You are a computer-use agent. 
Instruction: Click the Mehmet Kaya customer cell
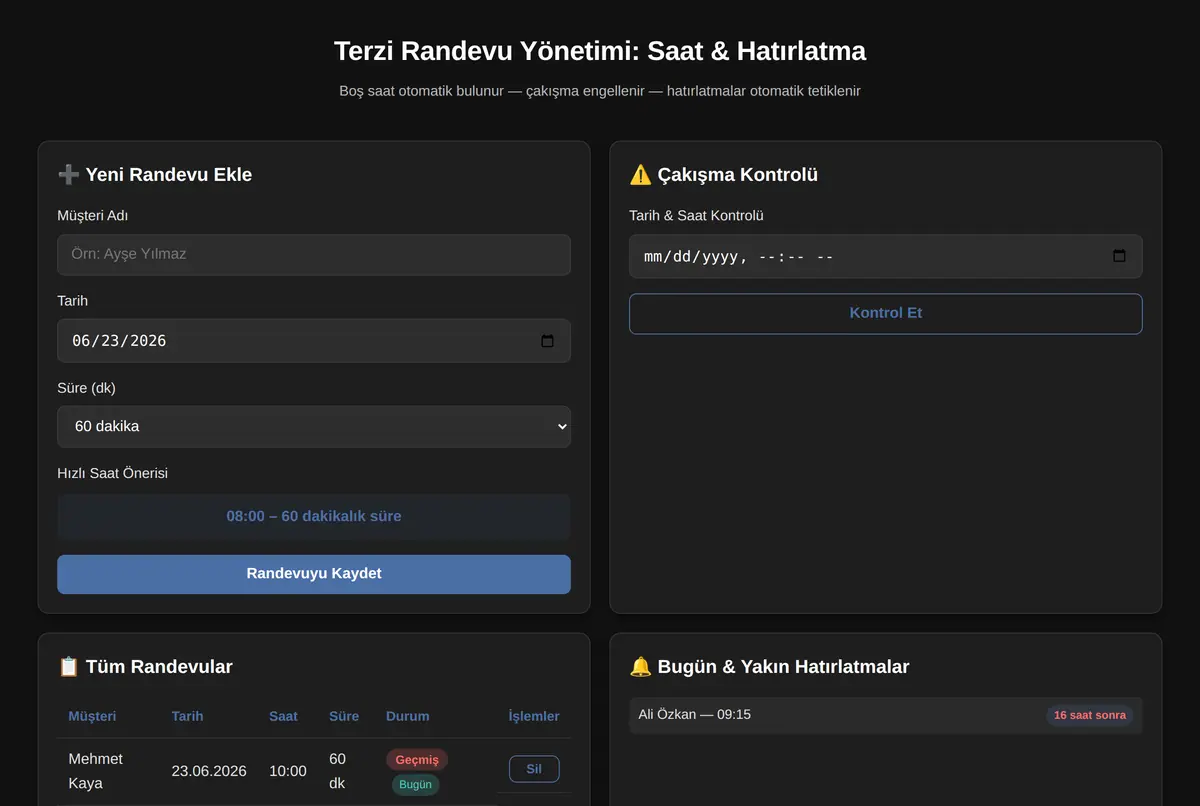pos(96,771)
